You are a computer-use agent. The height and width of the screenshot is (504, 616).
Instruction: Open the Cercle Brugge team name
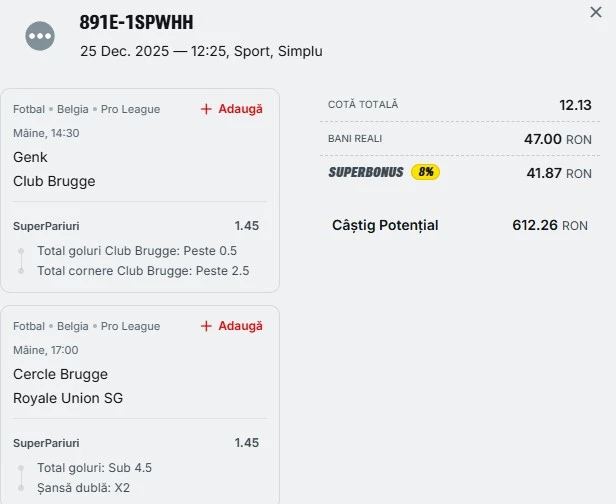click(x=60, y=374)
